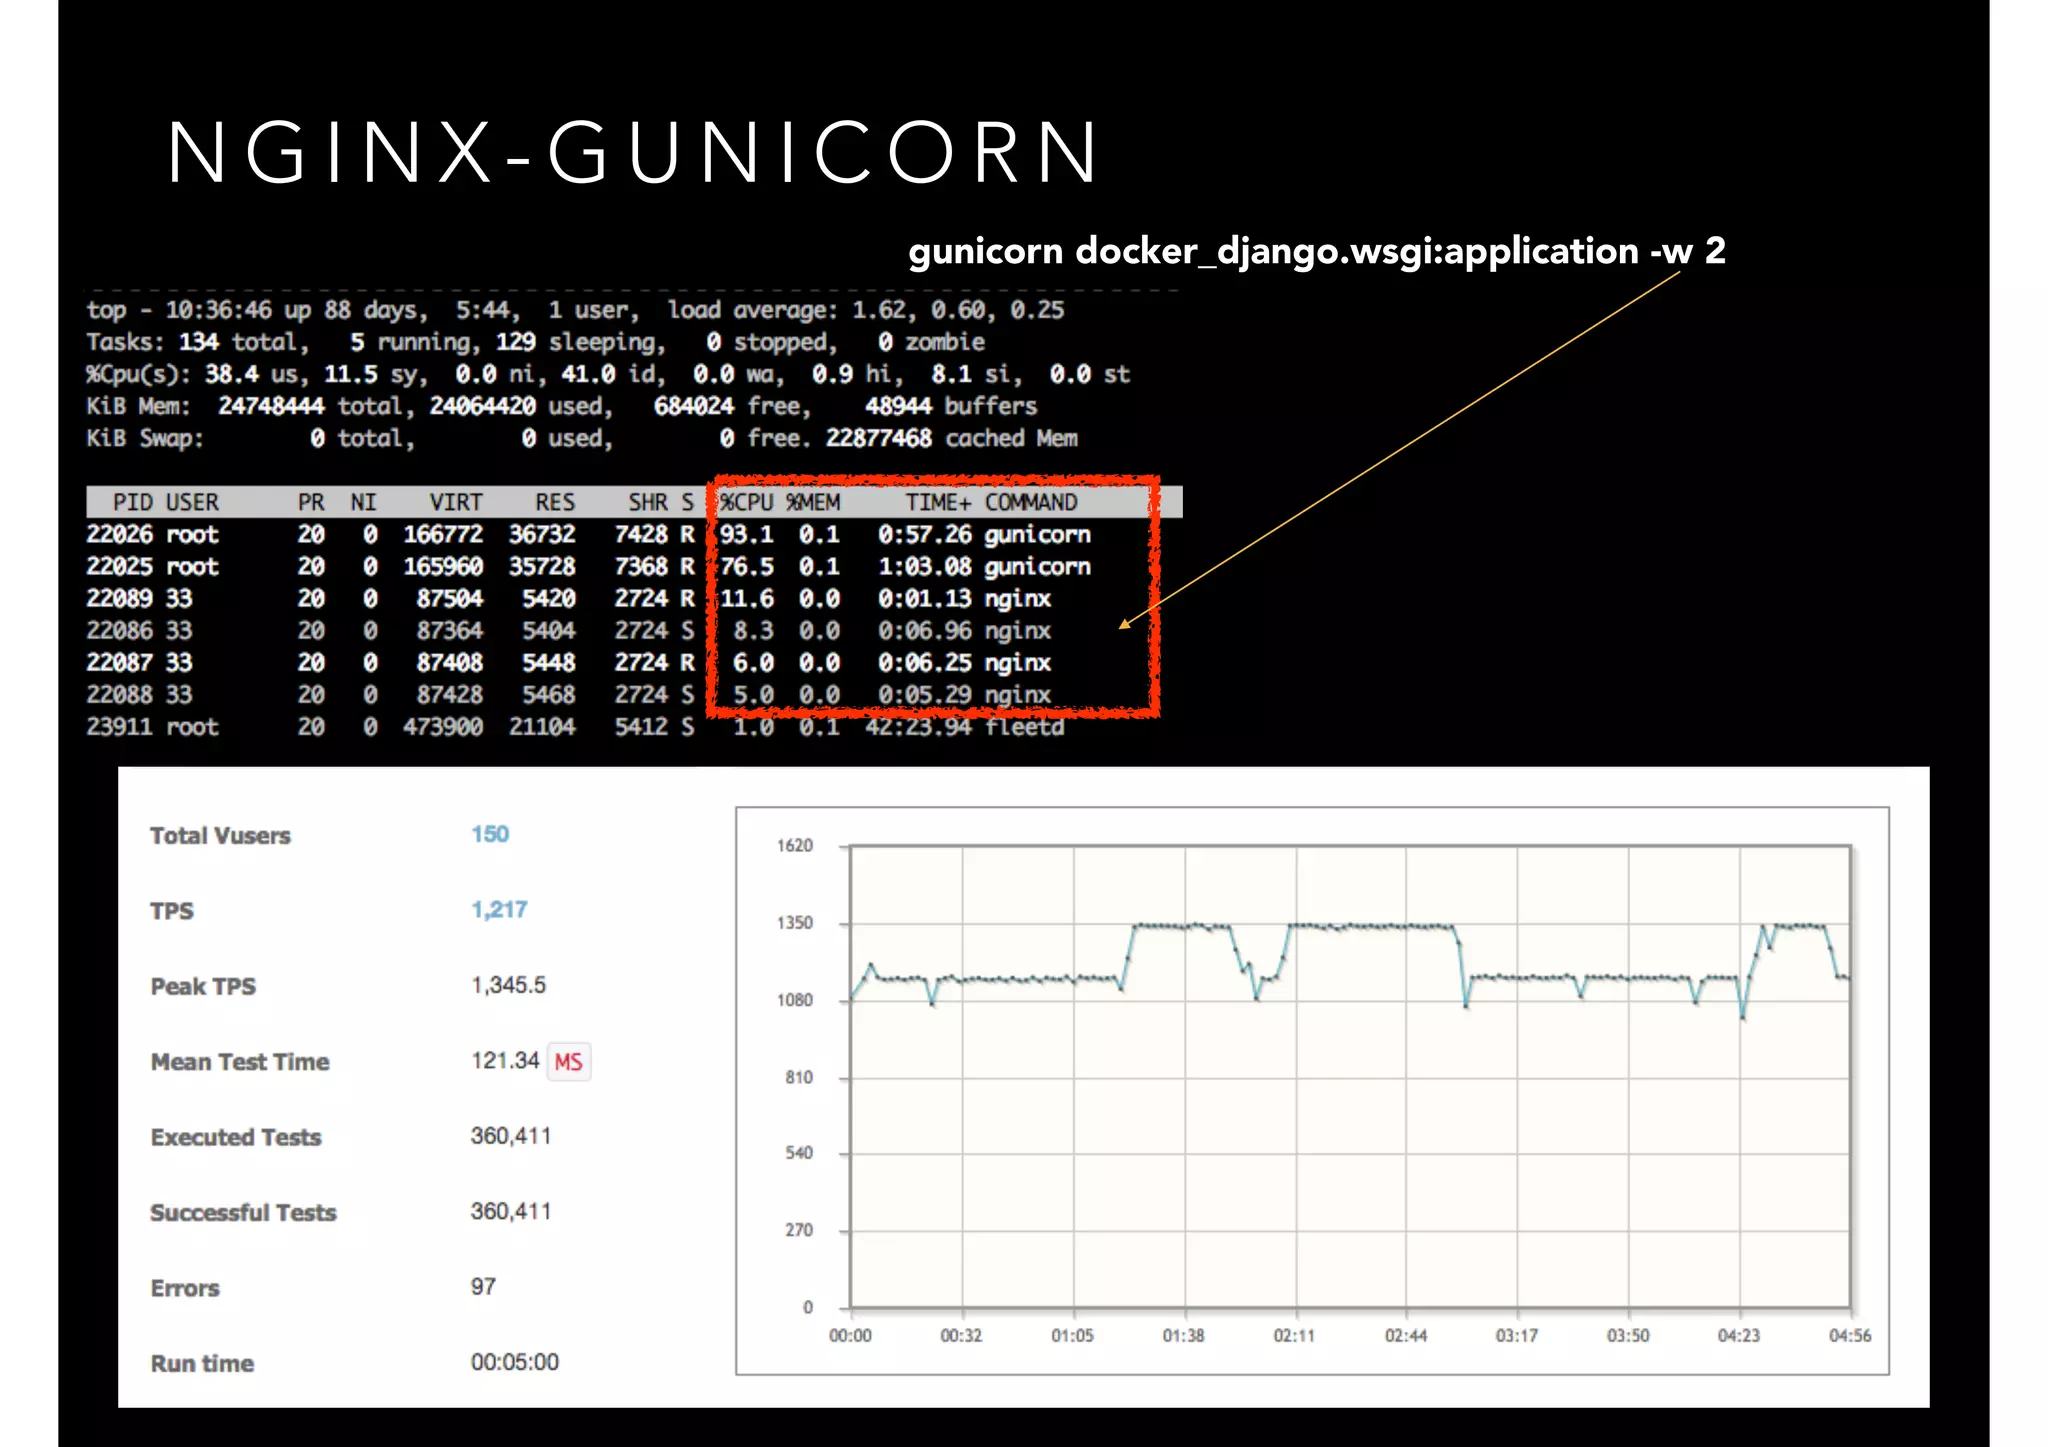Click the 1350 label on chart y-axis
Image resolution: width=2048 pixels, height=1447 pixels.
(795, 923)
